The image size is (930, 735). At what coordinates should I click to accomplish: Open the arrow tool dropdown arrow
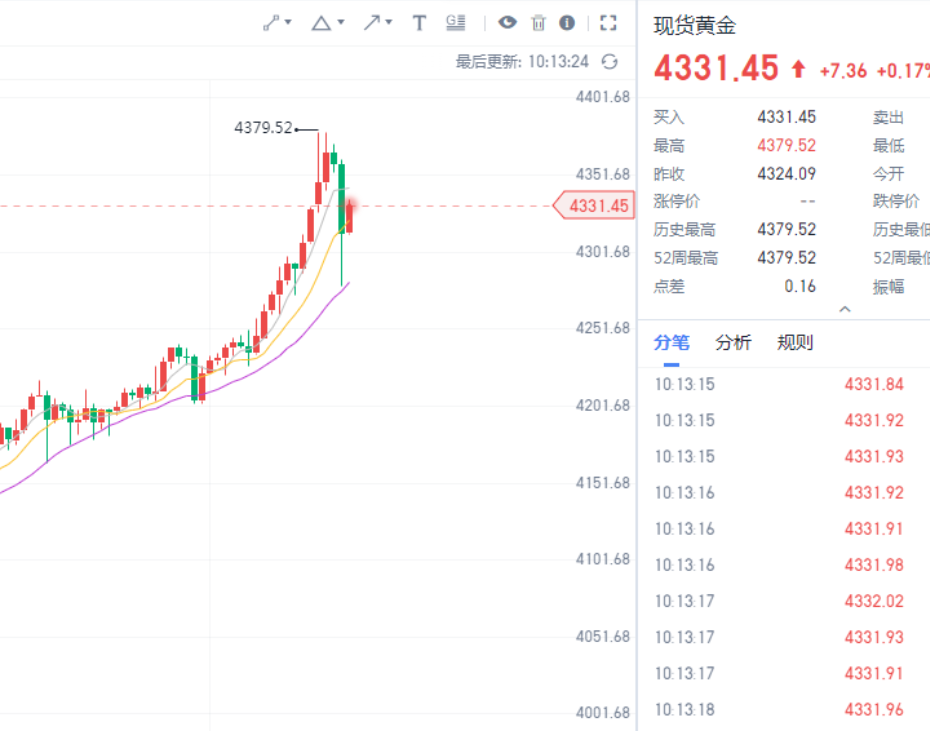(x=389, y=23)
